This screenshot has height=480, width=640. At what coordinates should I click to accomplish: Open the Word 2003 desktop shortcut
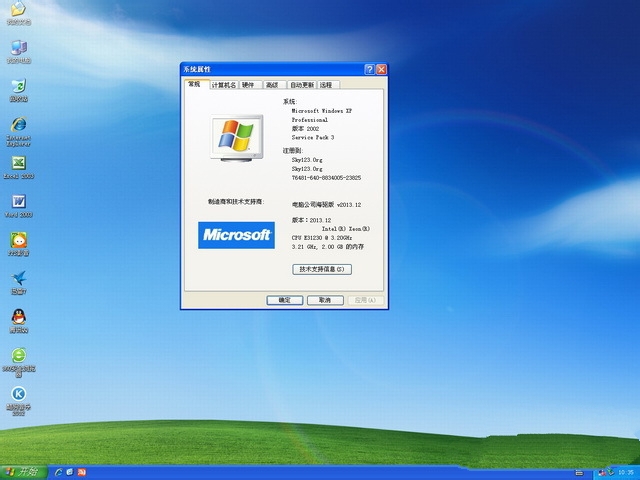click(18, 202)
